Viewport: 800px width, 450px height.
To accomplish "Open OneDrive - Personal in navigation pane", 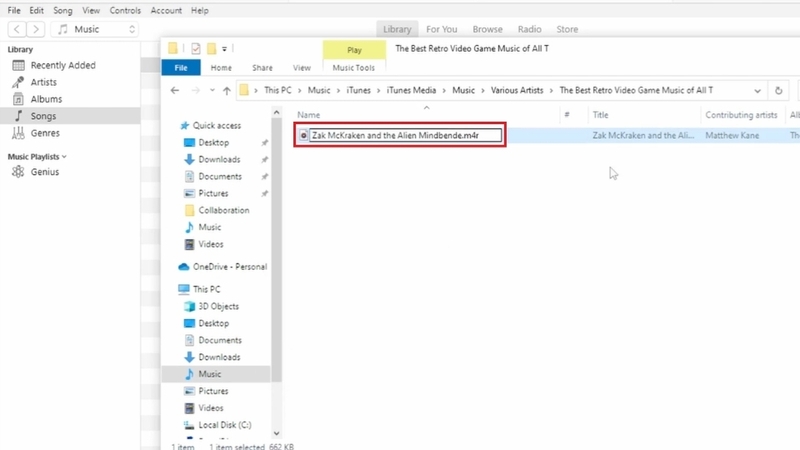I will click(x=230, y=267).
